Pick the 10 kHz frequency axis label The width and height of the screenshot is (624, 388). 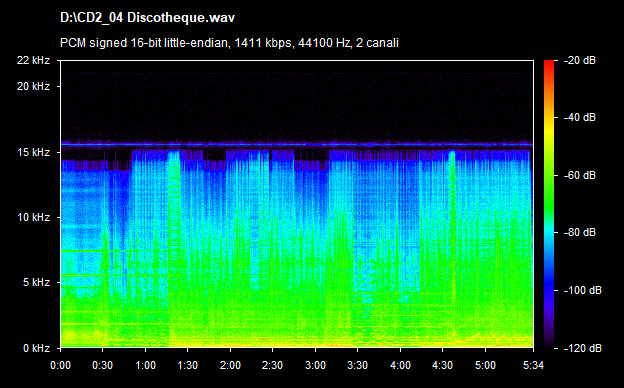coord(33,217)
